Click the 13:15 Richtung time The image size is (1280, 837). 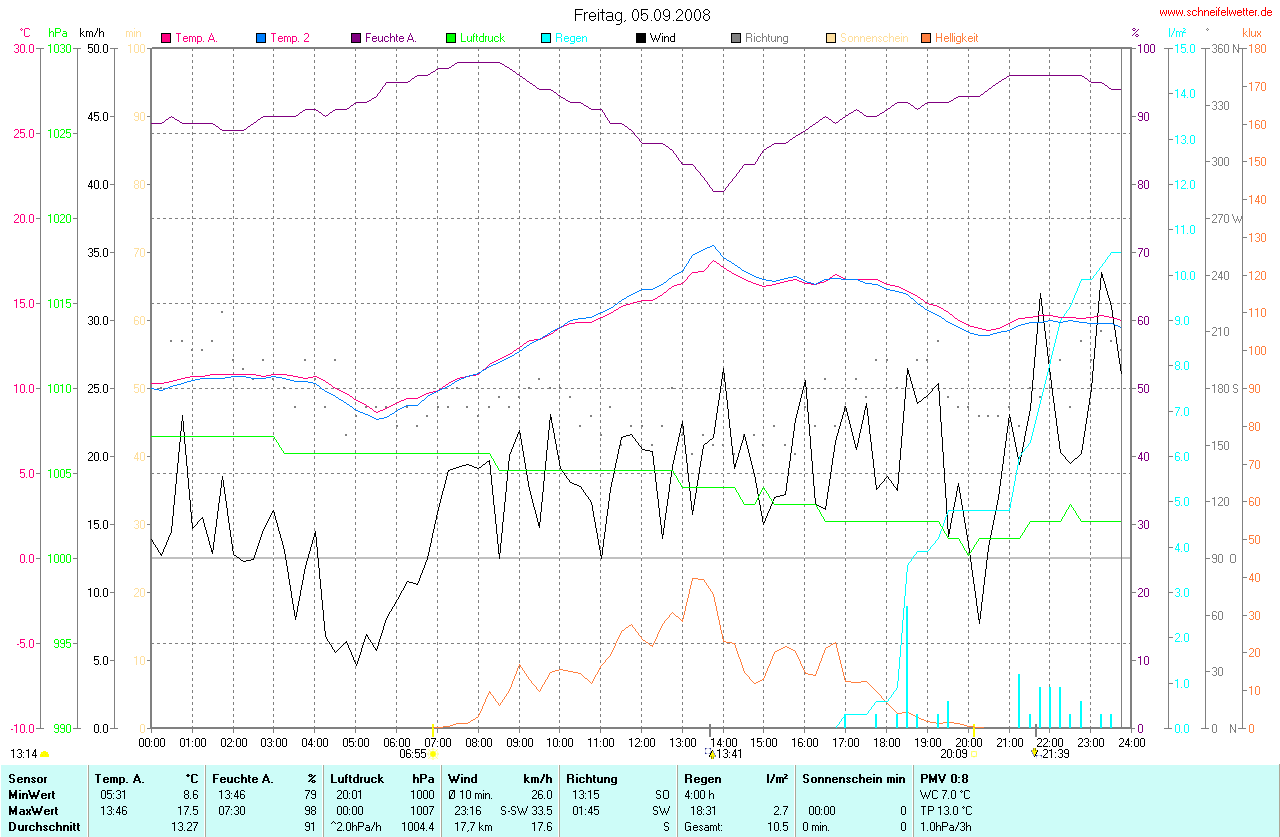(586, 795)
